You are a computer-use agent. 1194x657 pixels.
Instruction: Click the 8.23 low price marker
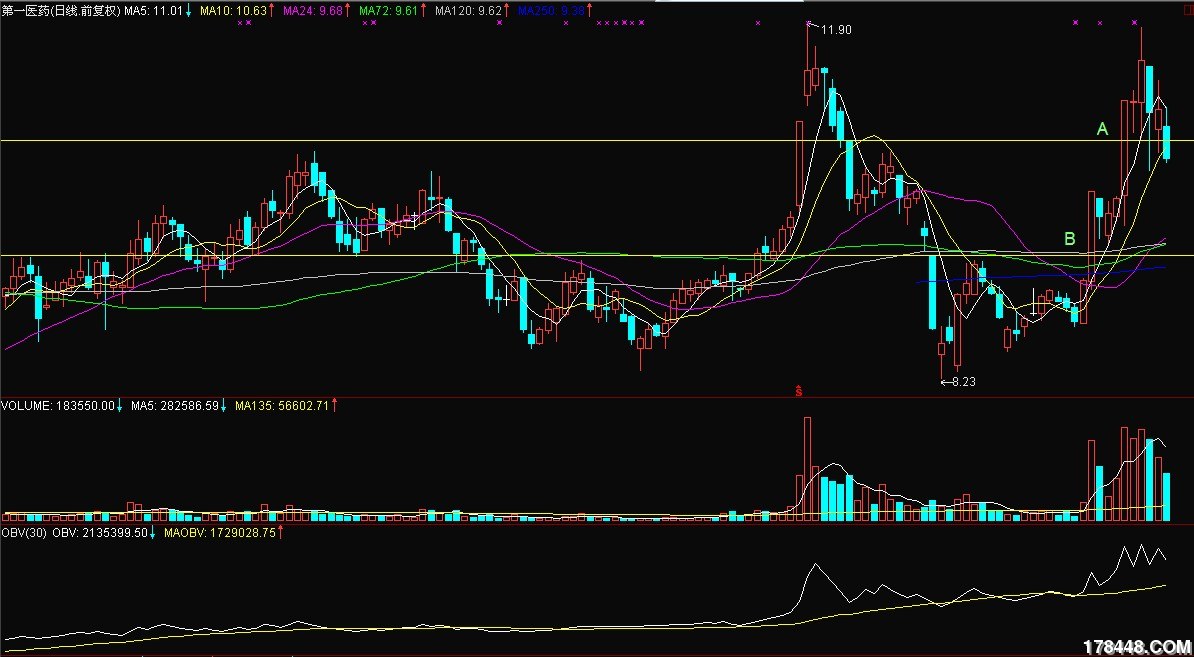[963, 382]
